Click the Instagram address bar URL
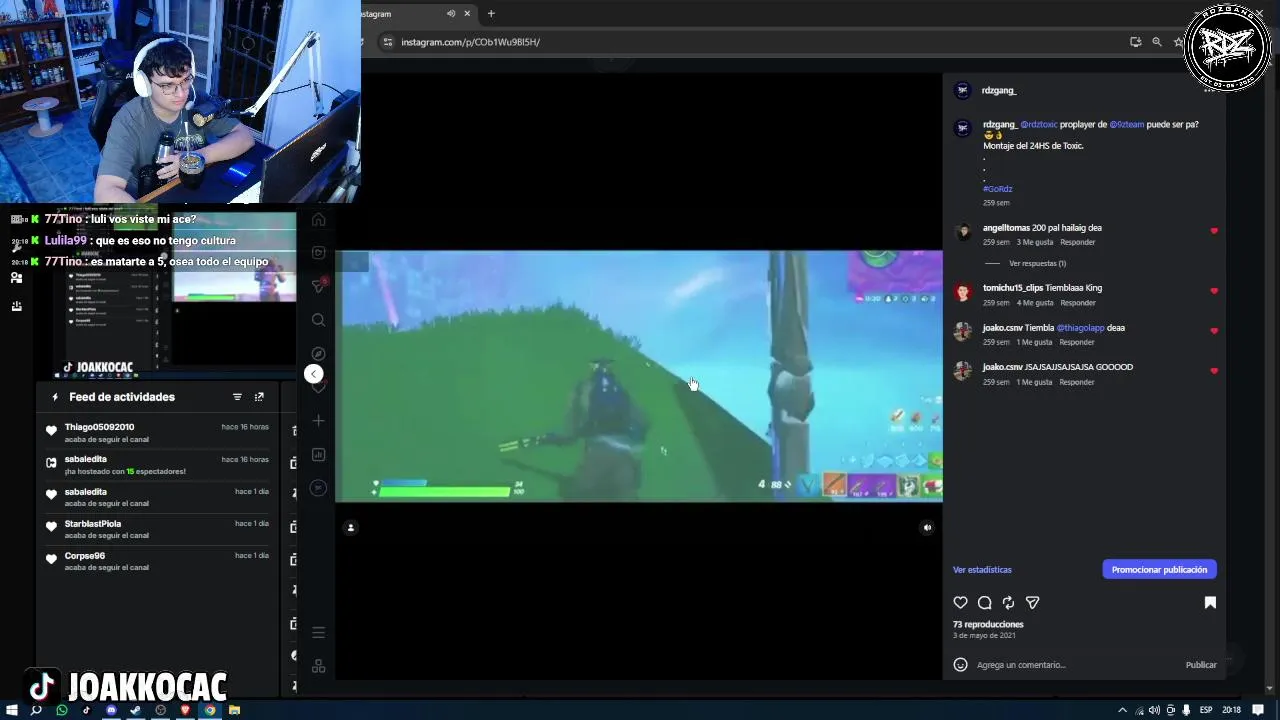The width and height of the screenshot is (1280, 720). point(470,42)
